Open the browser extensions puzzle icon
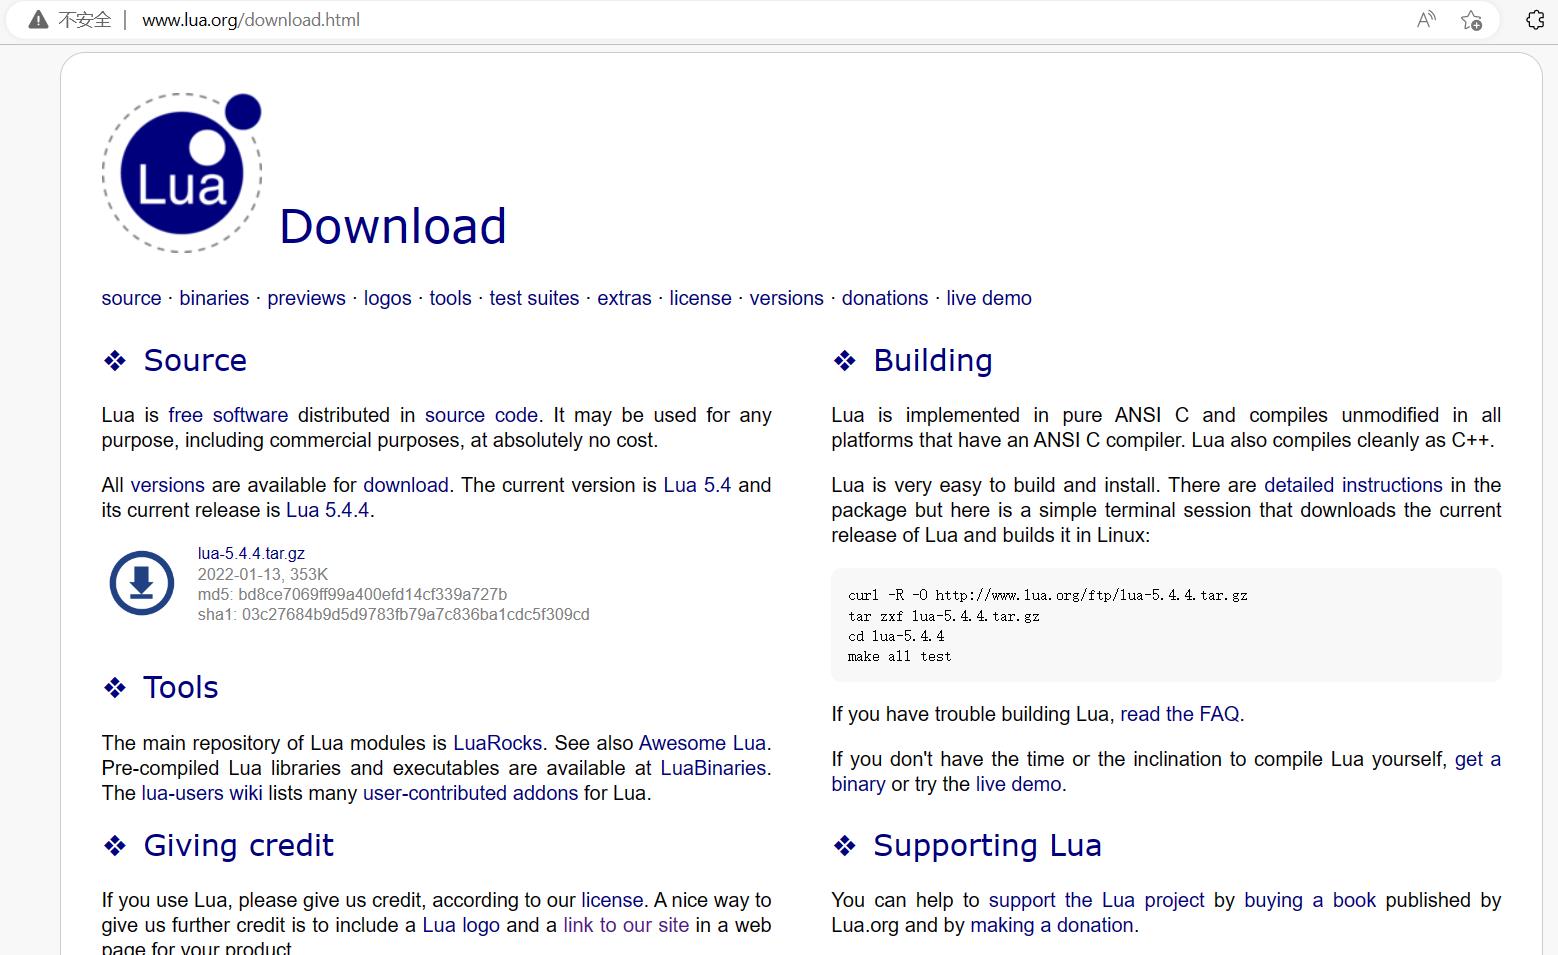Screen dimensions: 1558x955 1535,20
